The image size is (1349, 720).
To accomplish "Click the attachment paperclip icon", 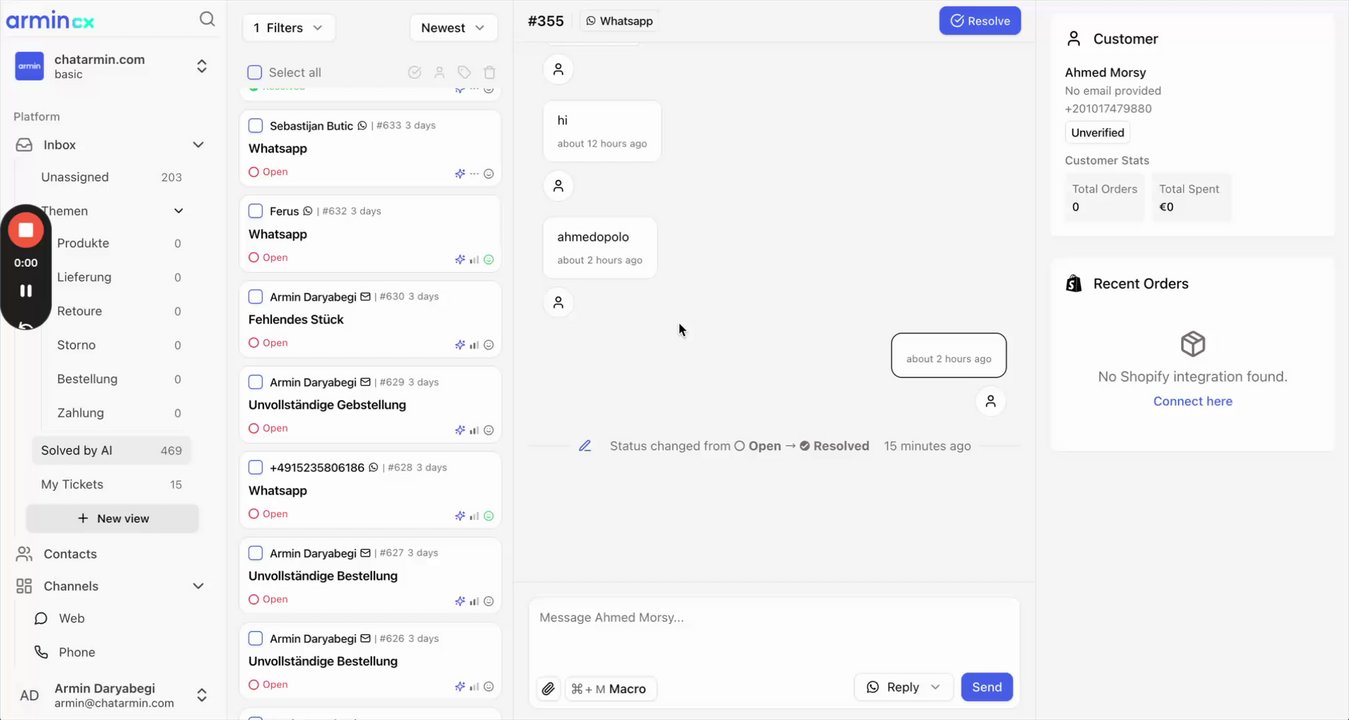I will (x=548, y=688).
